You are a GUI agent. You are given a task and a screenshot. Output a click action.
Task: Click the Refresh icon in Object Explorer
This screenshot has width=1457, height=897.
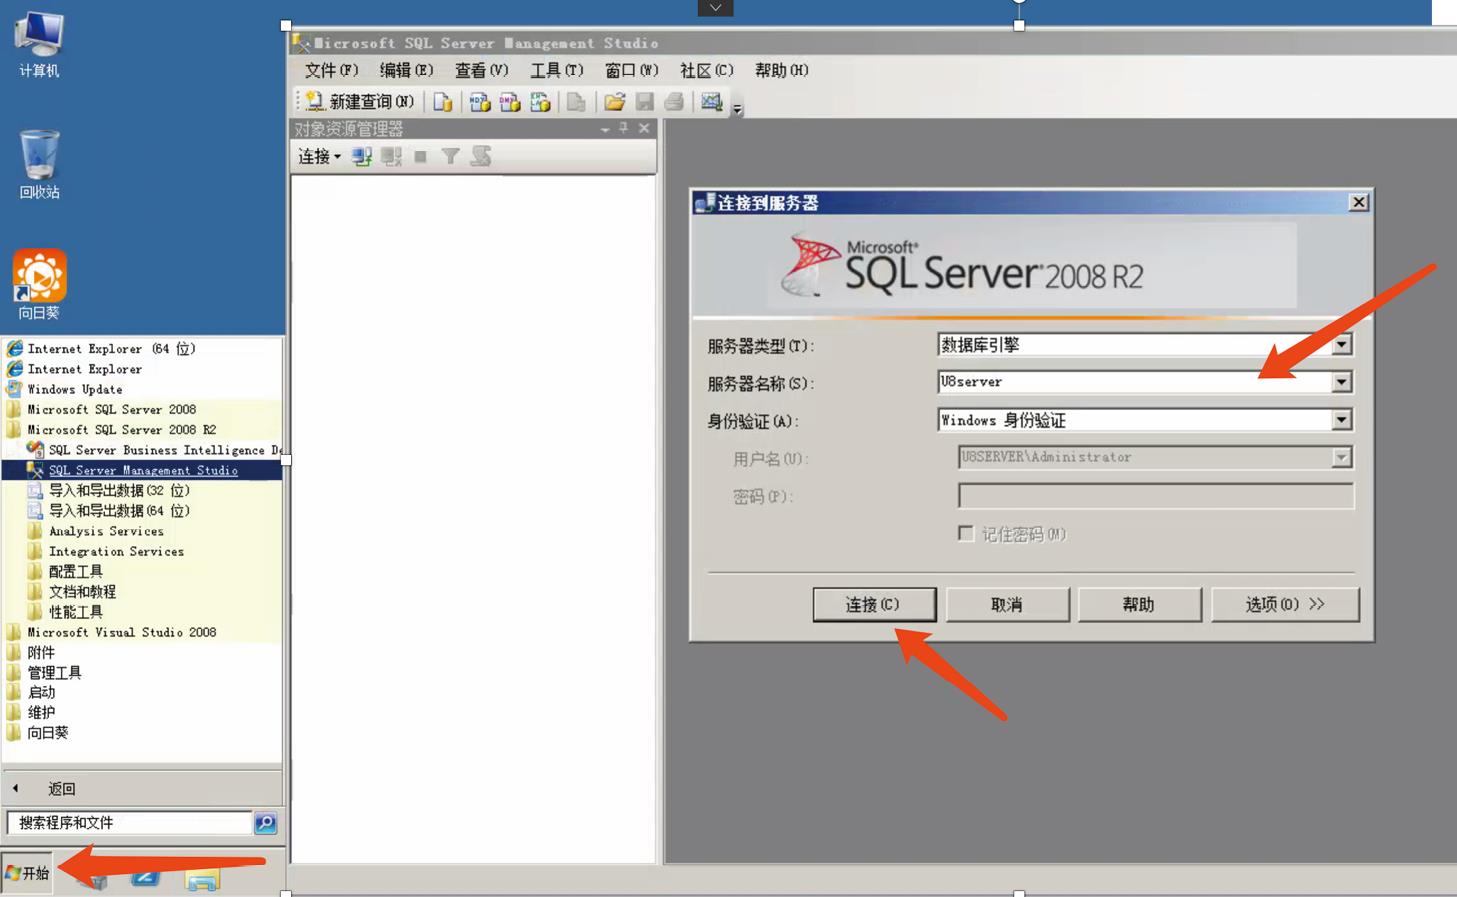pyautogui.click(x=481, y=157)
